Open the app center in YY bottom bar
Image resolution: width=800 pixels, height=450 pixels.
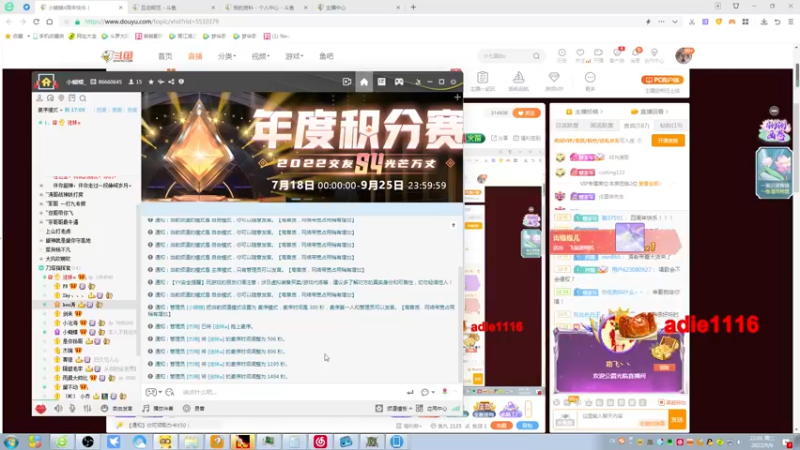(432, 408)
